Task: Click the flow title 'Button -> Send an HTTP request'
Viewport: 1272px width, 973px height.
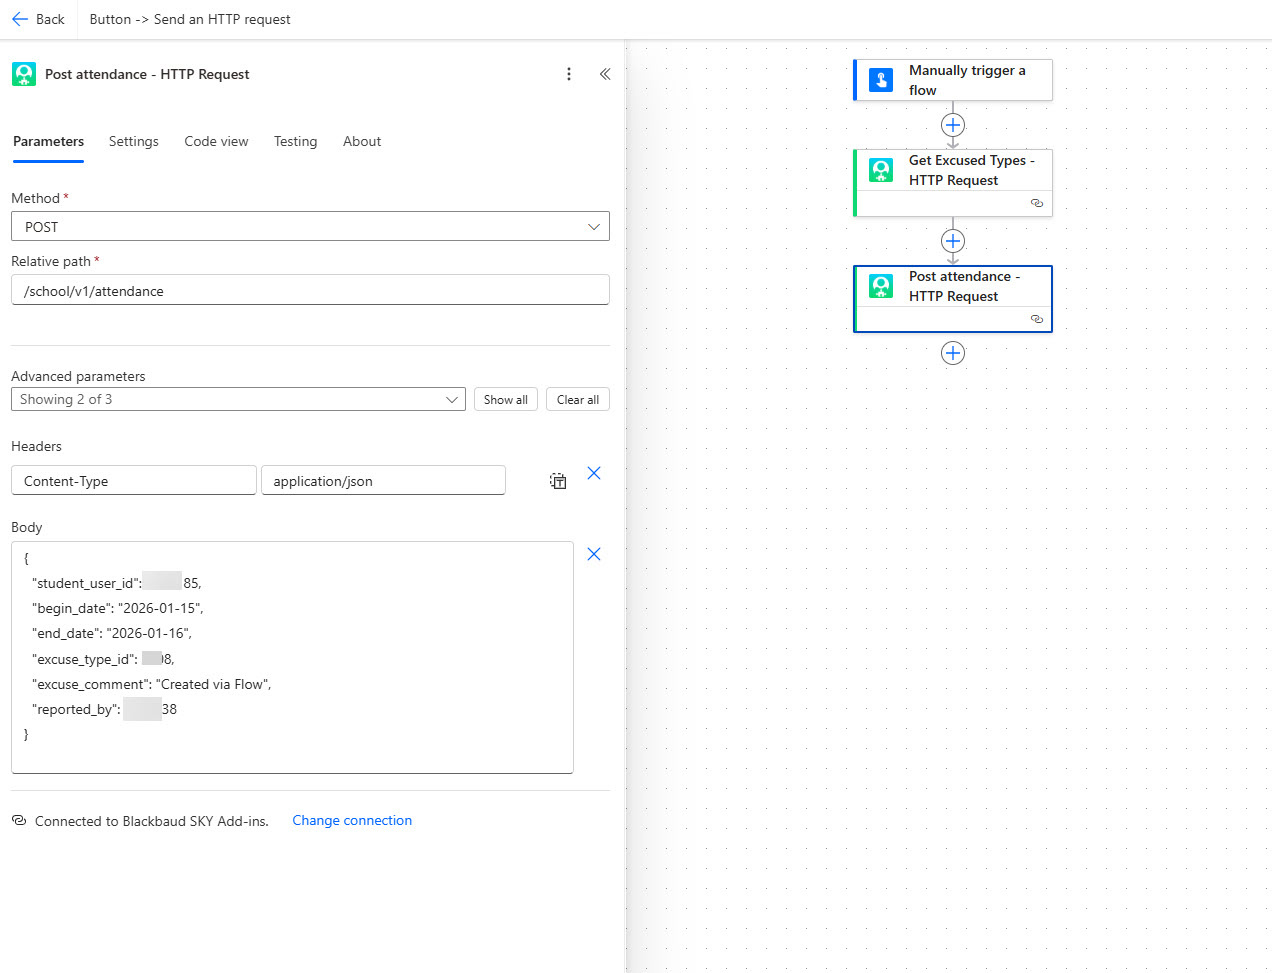Action: [190, 19]
